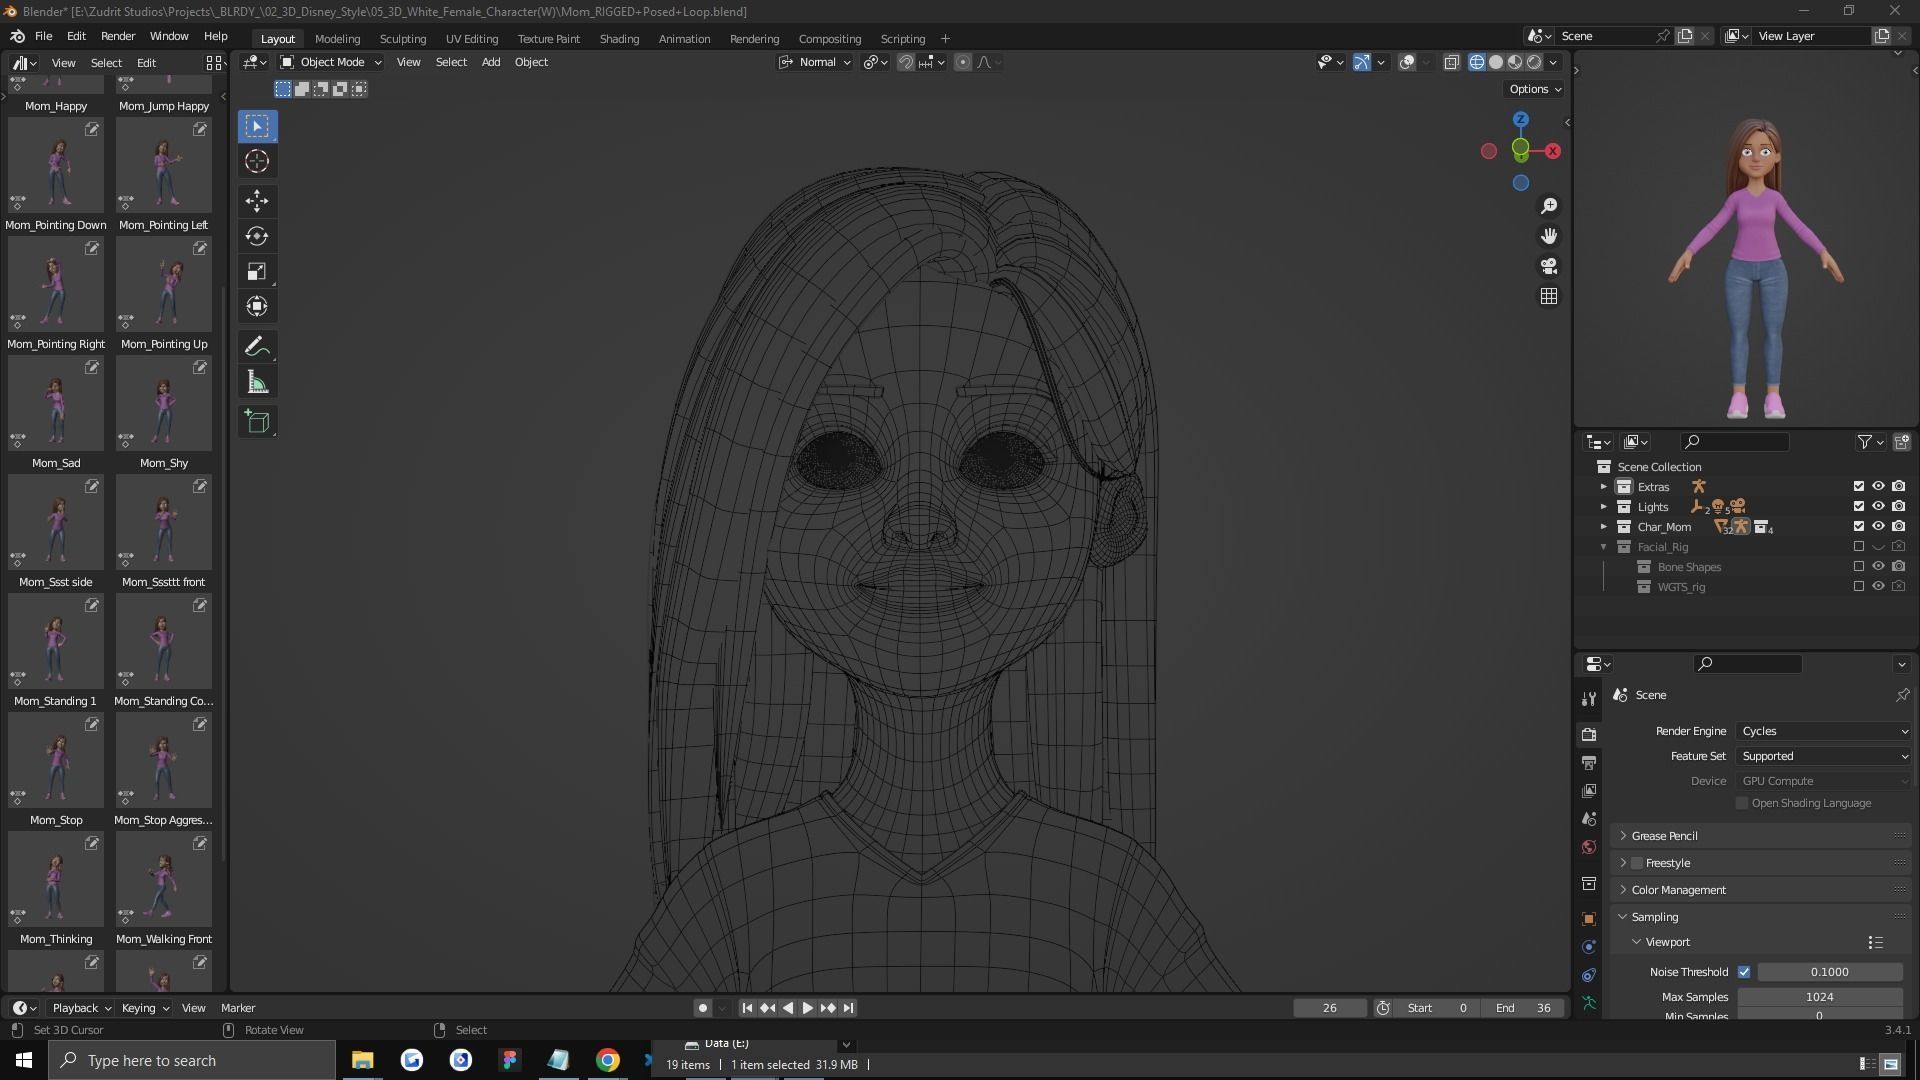Select the Add Cube tool
The height and width of the screenshot is (1080, 1920).
click(257, 421)
